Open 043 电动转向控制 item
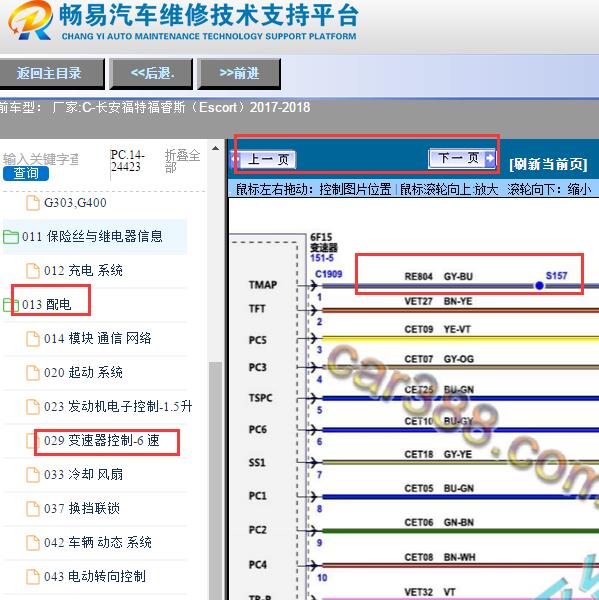This screenshot has height=600, width=599. pyautogui.click(x=95, y=576)
